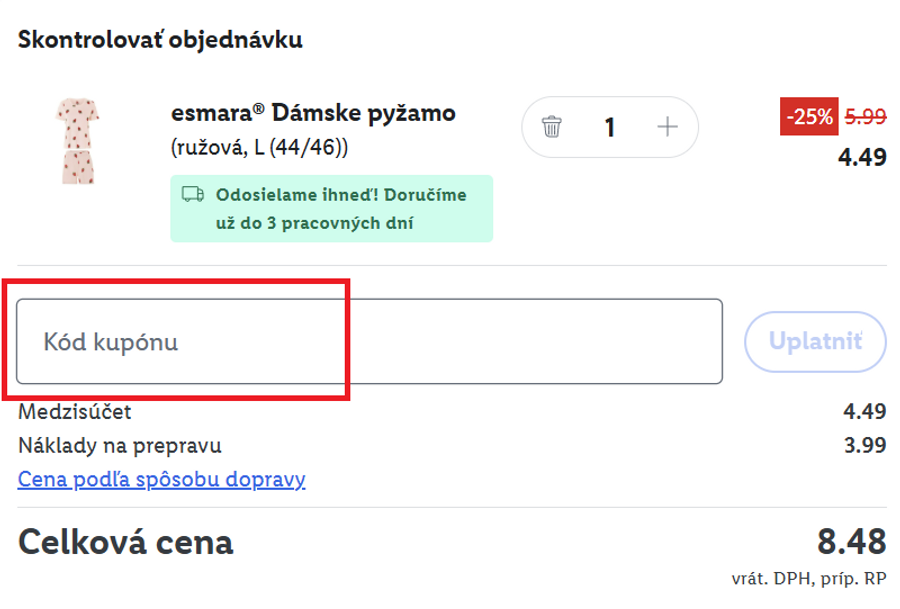Select the discounted price 4.49
This screenshot has width=900, height=609.
(x=863, y=157)
